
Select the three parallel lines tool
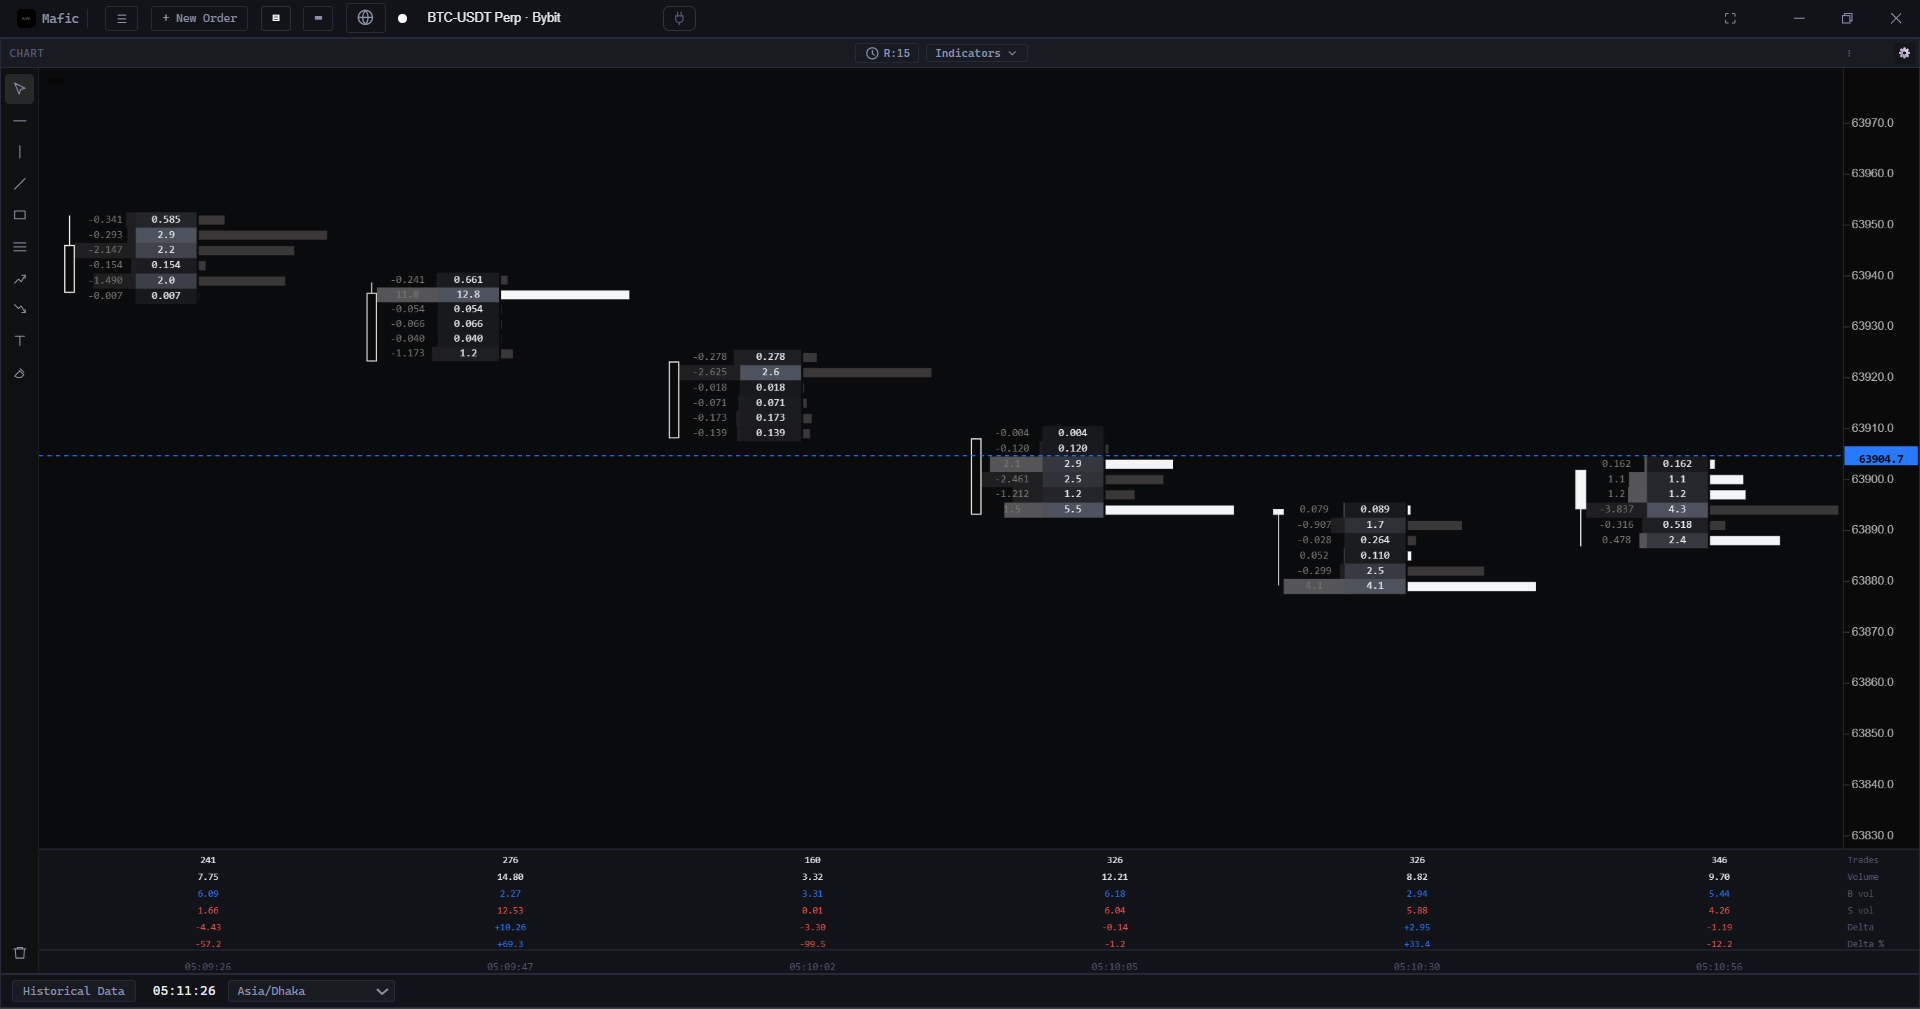click(19, 247)
